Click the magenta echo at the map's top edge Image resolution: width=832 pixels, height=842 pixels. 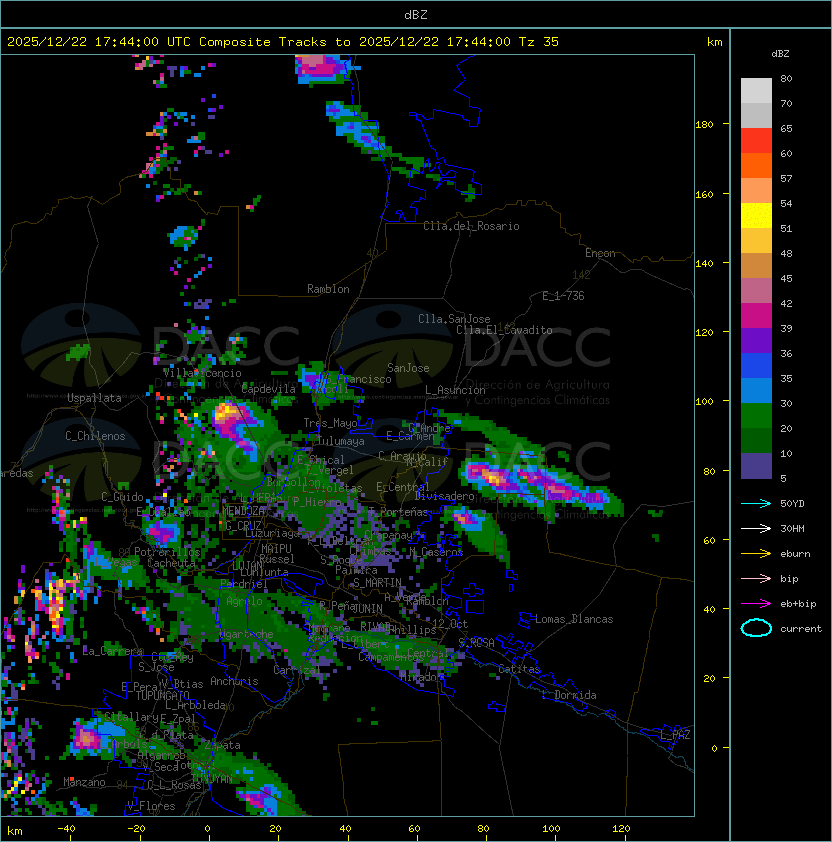click(x=320, y=66)
